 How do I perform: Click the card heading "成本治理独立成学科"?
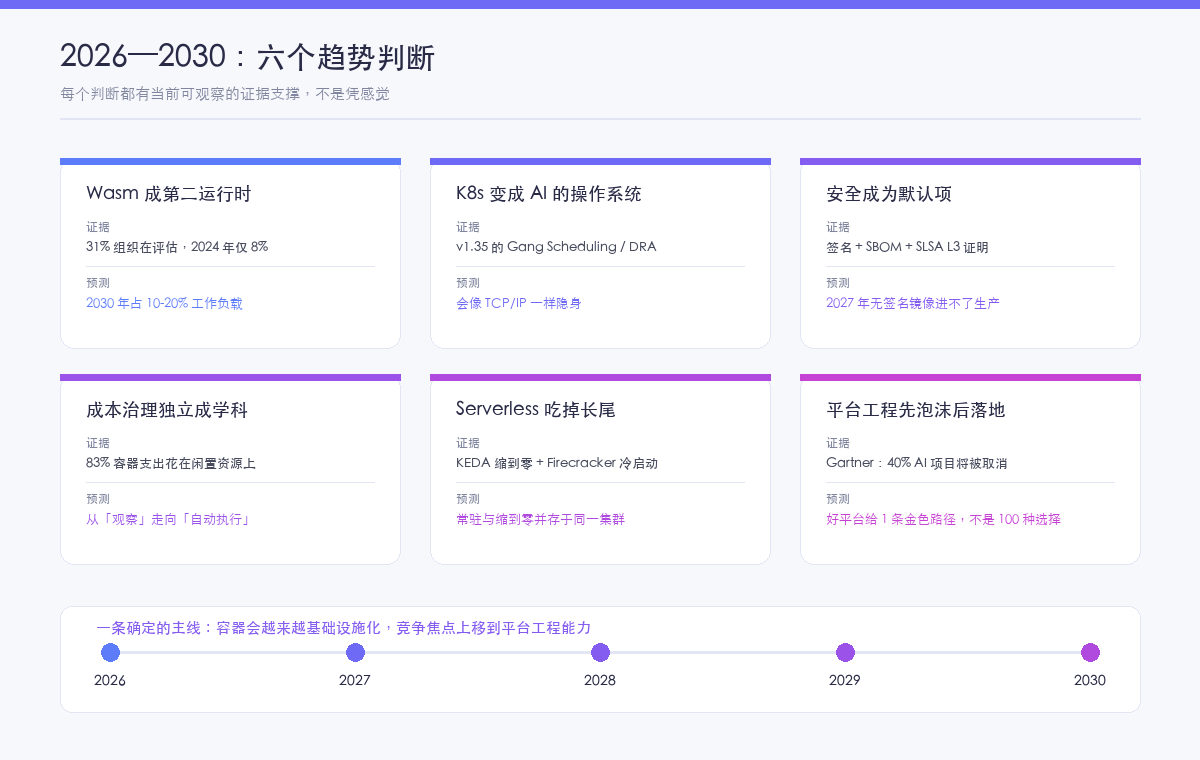[x=167, y=410]
